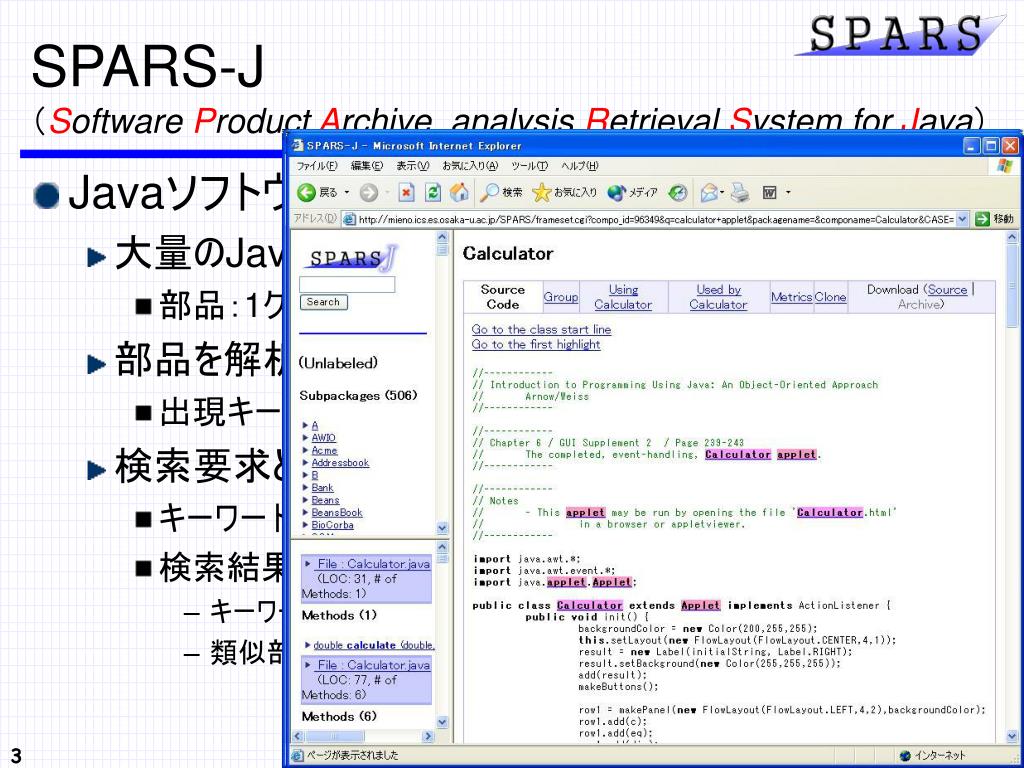Open the Addressbook subpackage link
Viewport: 1024px width, 768px height.
click(x=340, y=462)
